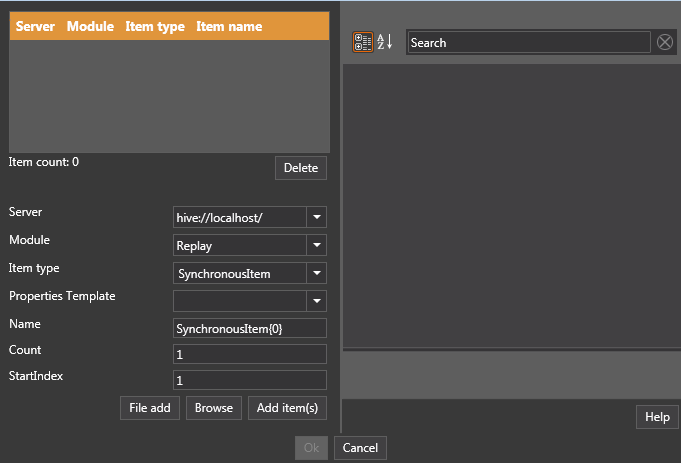Click the Browse button
The image size is (681, 463).
click(213, 408)
